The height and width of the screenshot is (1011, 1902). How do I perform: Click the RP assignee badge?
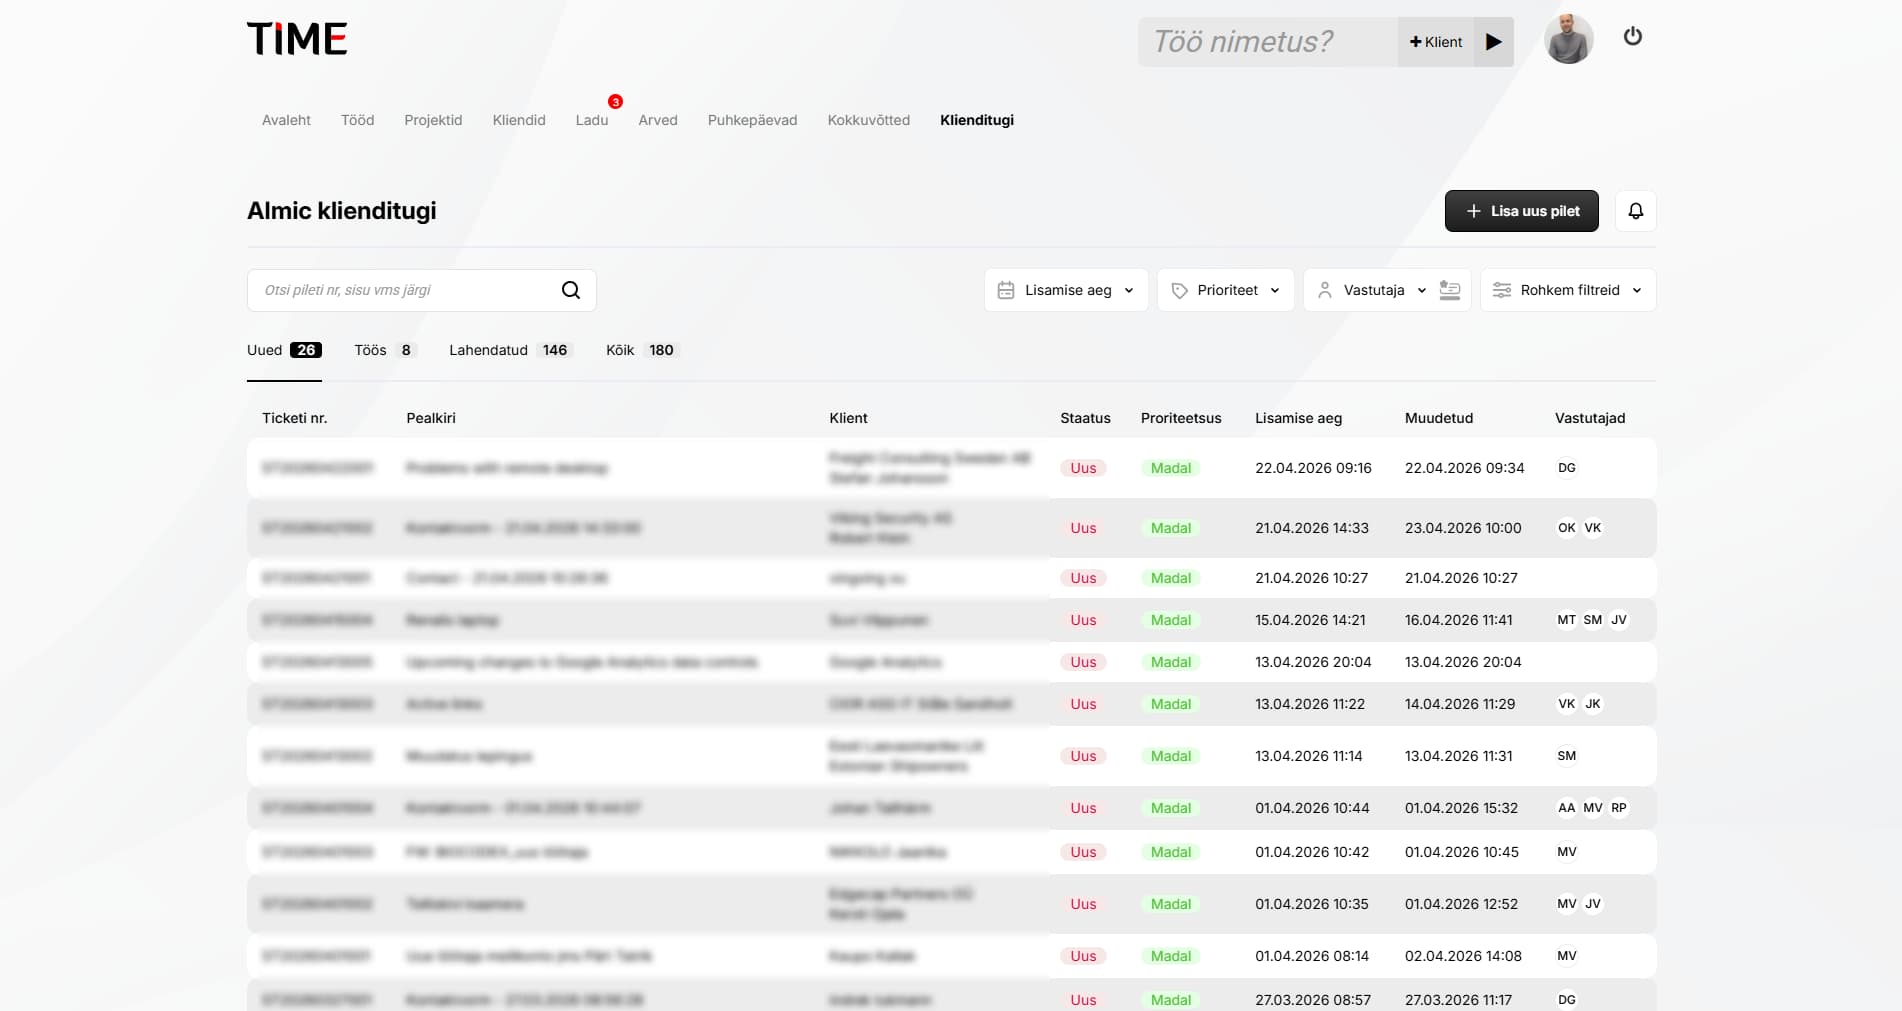[1618, 808]
